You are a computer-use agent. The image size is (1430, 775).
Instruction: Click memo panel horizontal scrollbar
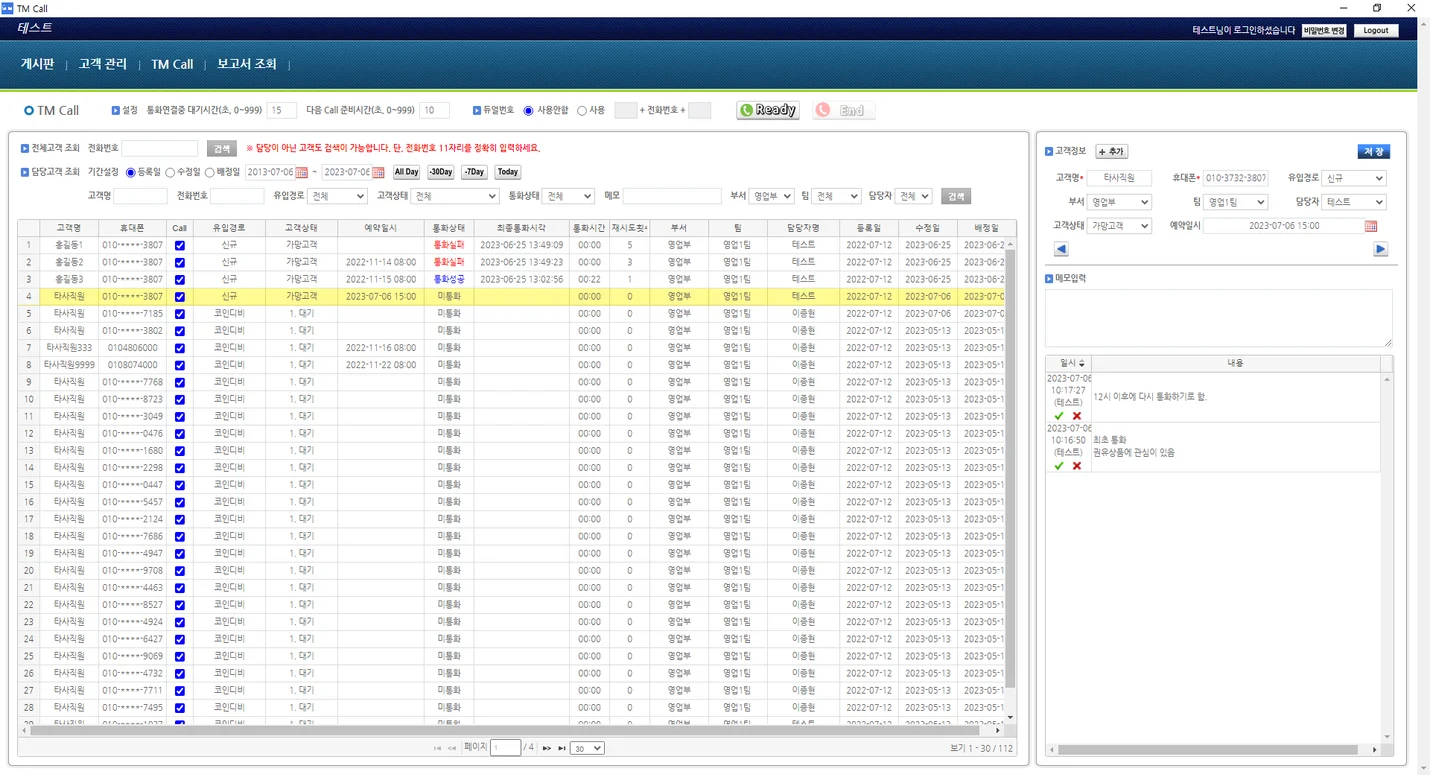pos(1208,749)
